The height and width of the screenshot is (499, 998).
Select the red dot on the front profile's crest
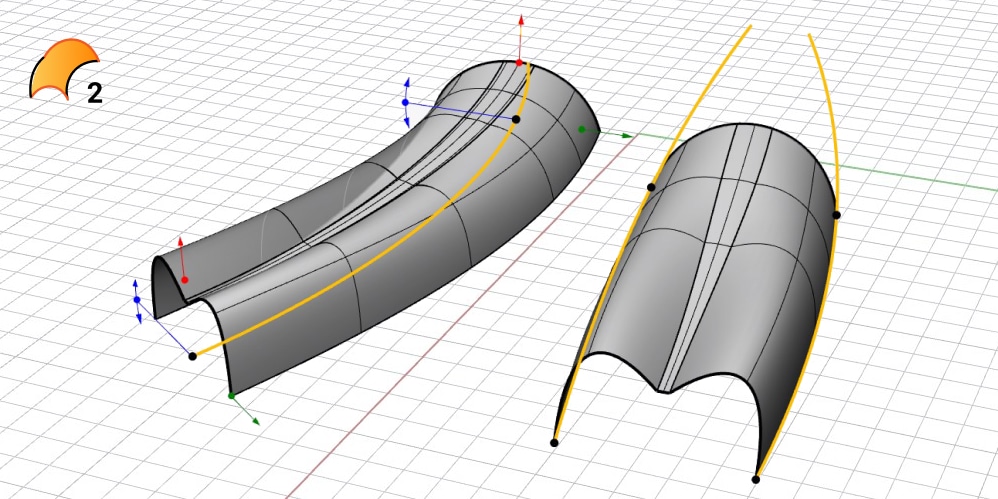point(182,278)
